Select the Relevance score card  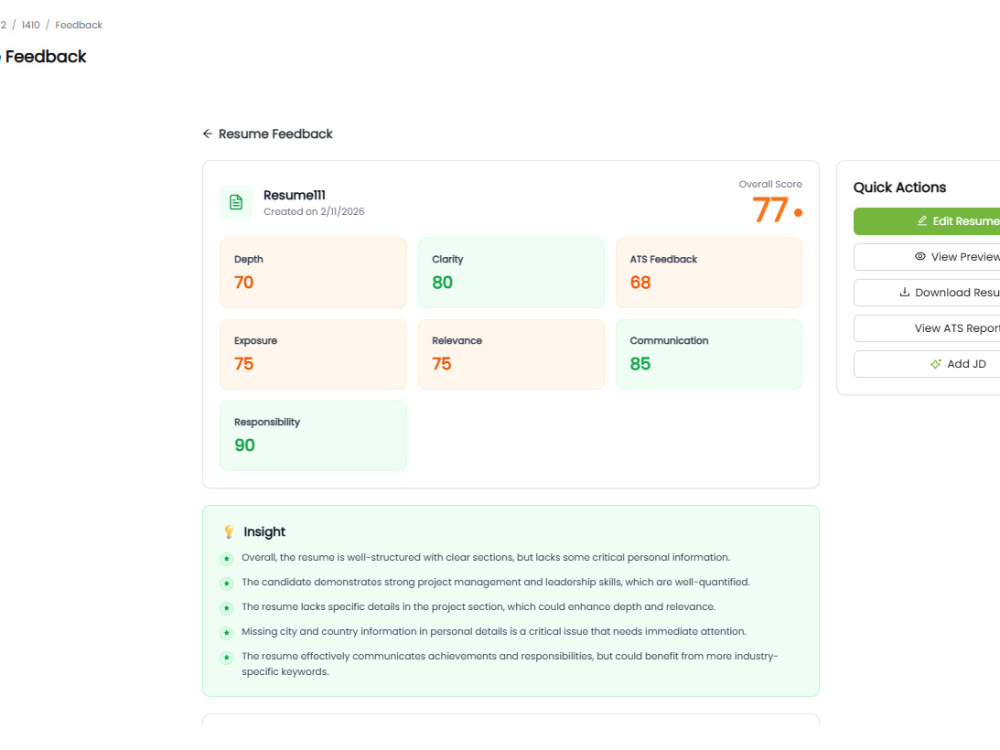[x=511, y=355]
